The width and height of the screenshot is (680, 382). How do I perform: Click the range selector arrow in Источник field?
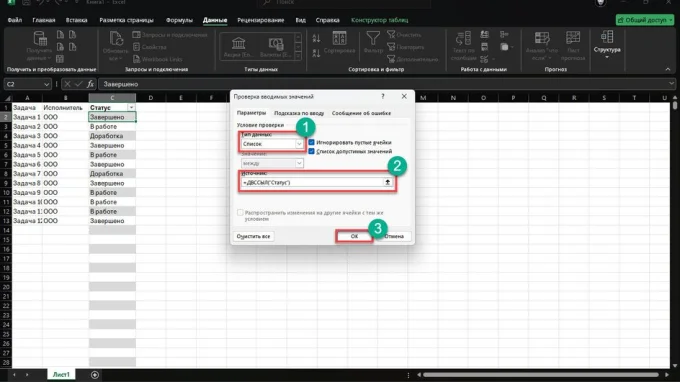tap(388, 183)
